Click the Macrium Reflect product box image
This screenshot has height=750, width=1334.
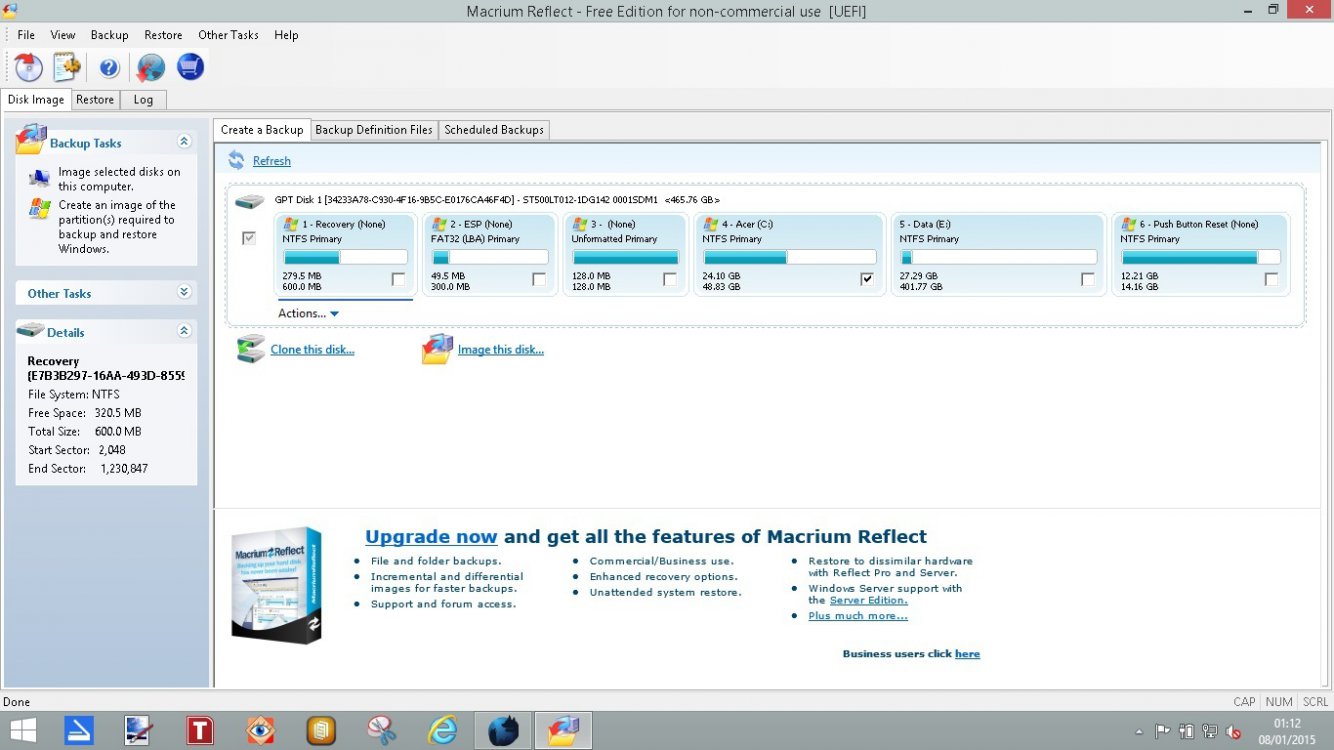pos(277,585)
